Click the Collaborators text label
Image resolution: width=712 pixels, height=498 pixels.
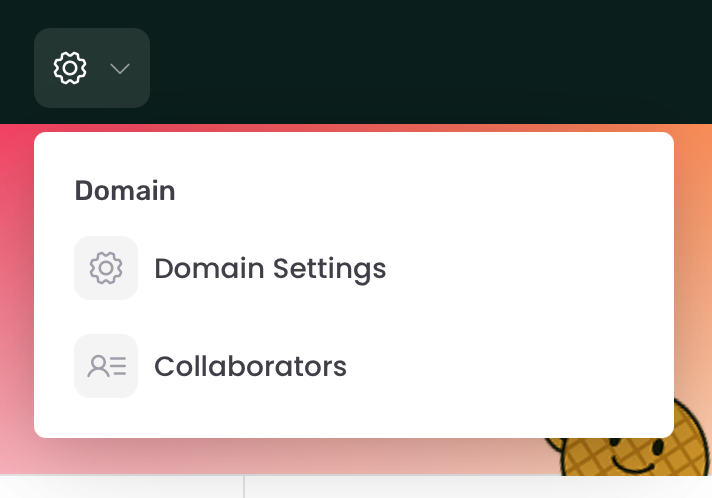[x=250, y=366]
